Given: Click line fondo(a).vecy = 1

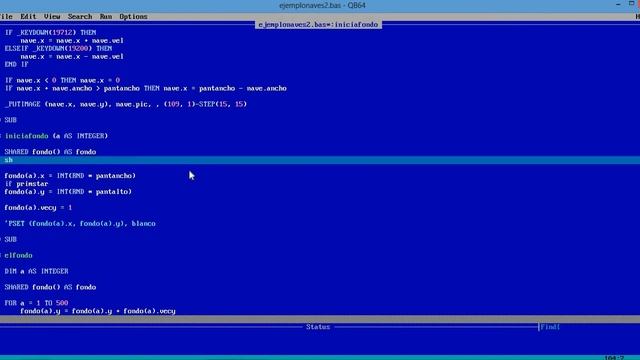Looking at the screenshot, I should pyautogui.click(x=38, y=207).
